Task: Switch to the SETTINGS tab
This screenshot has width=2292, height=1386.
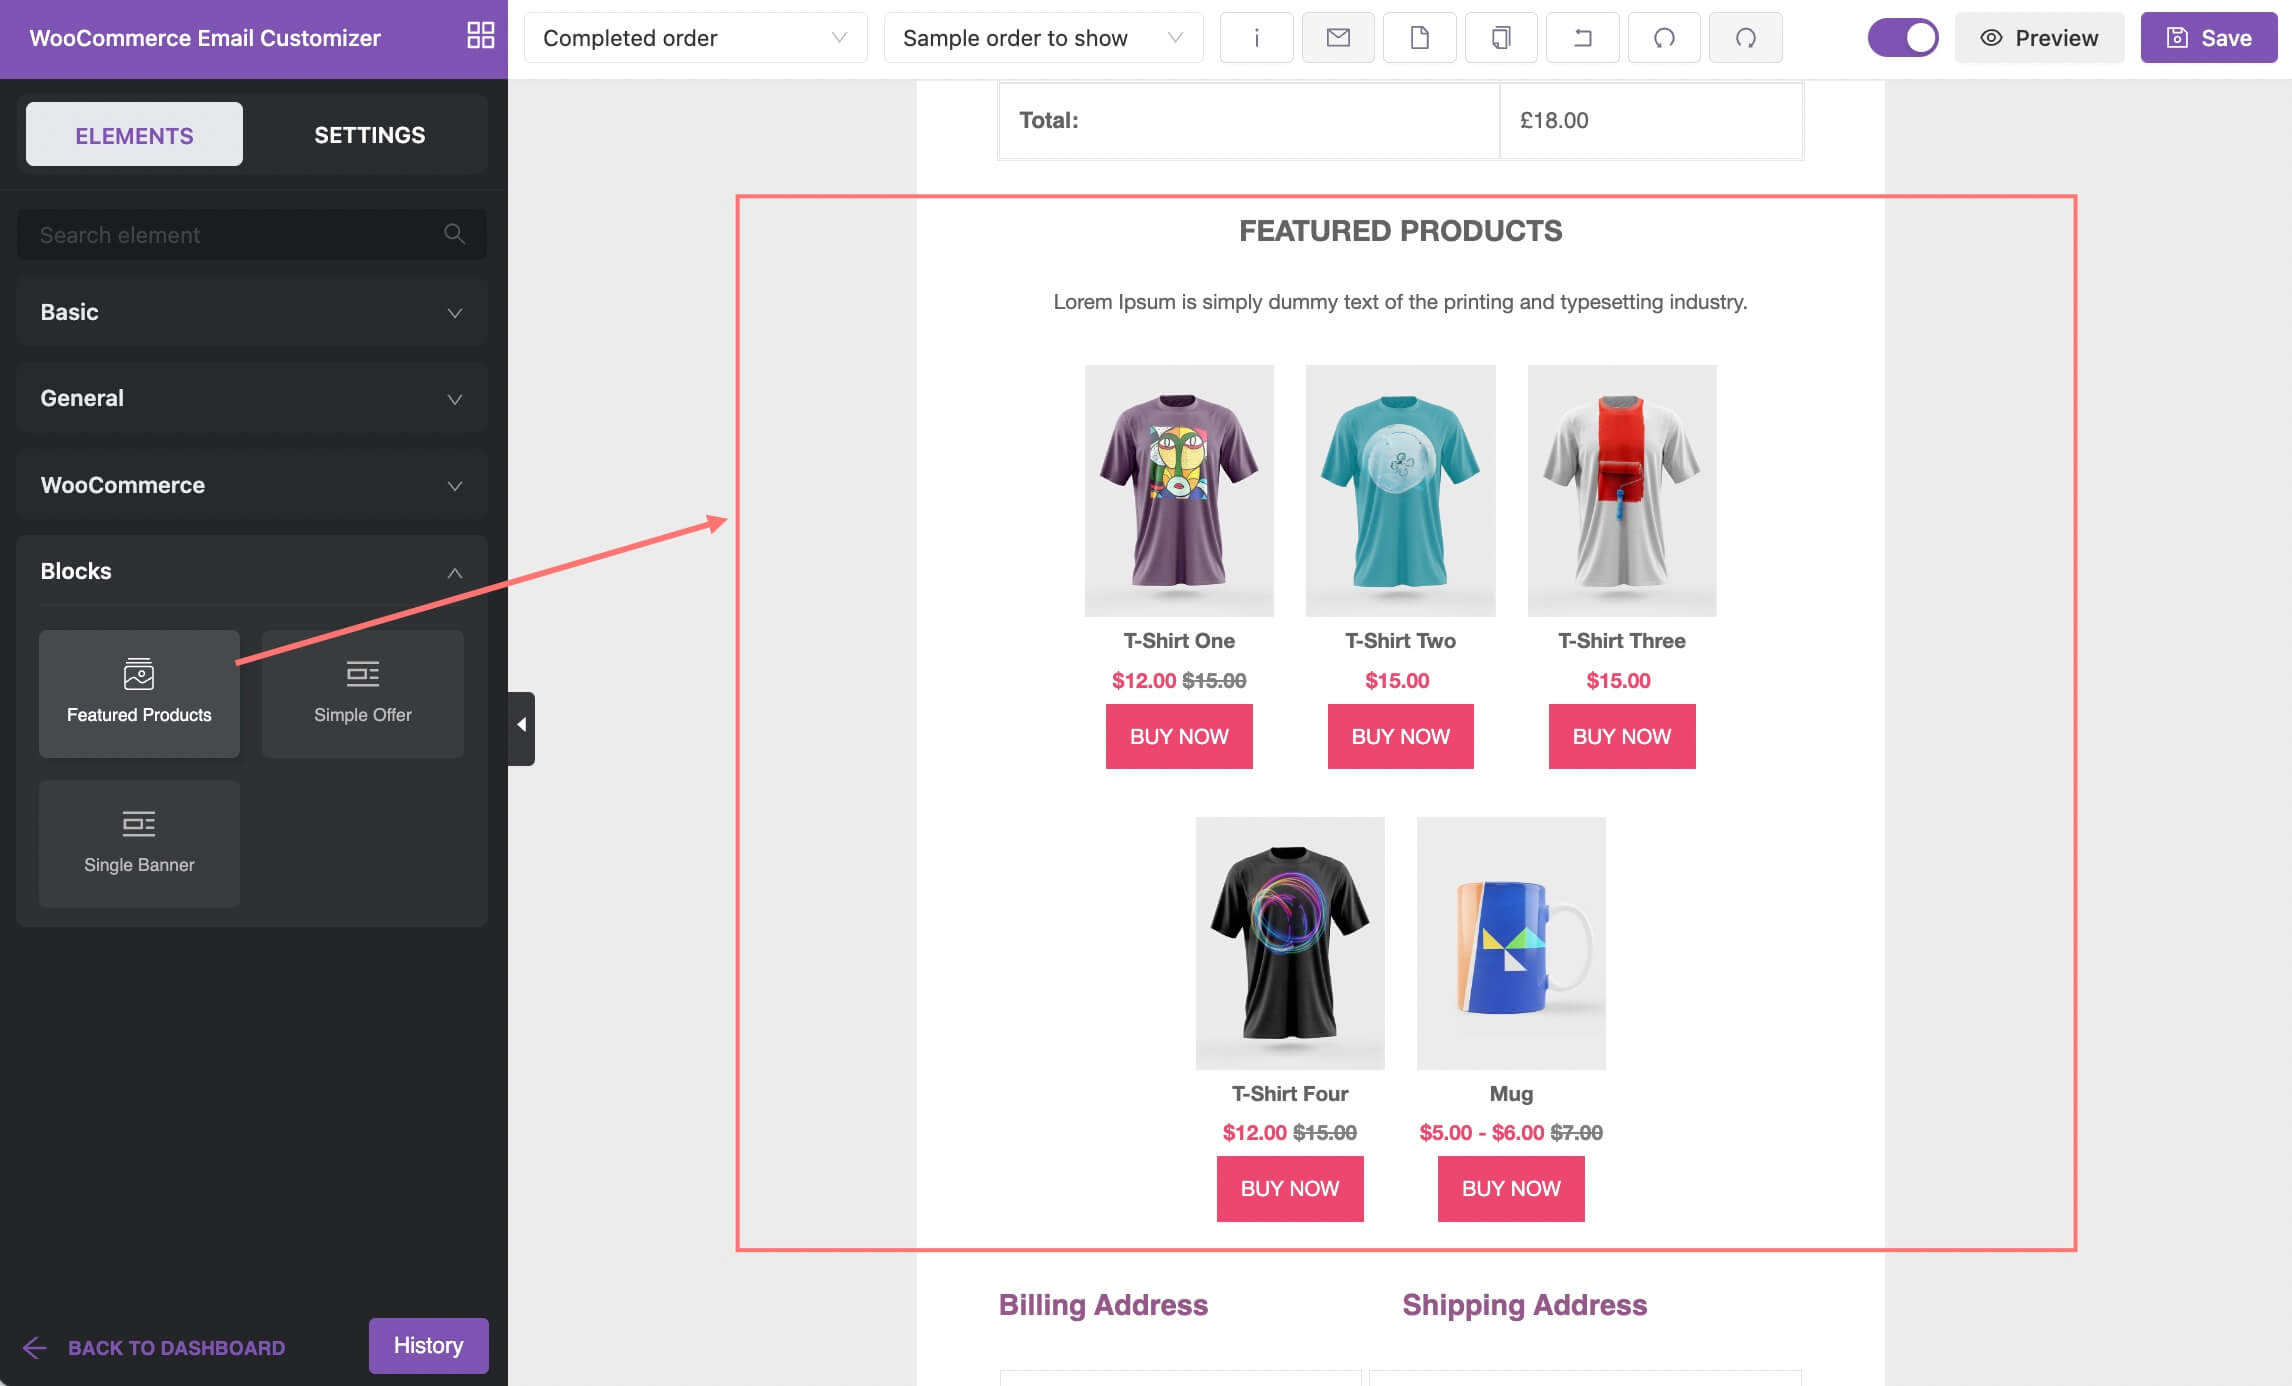Action: click(x=369, y=135)
